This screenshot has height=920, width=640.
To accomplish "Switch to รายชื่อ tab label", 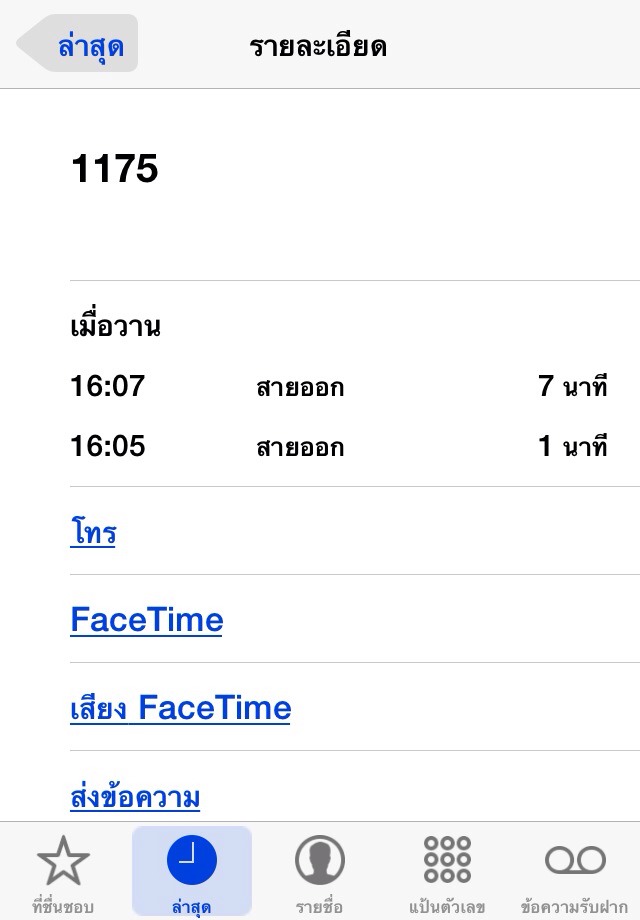I will (319, 906).
